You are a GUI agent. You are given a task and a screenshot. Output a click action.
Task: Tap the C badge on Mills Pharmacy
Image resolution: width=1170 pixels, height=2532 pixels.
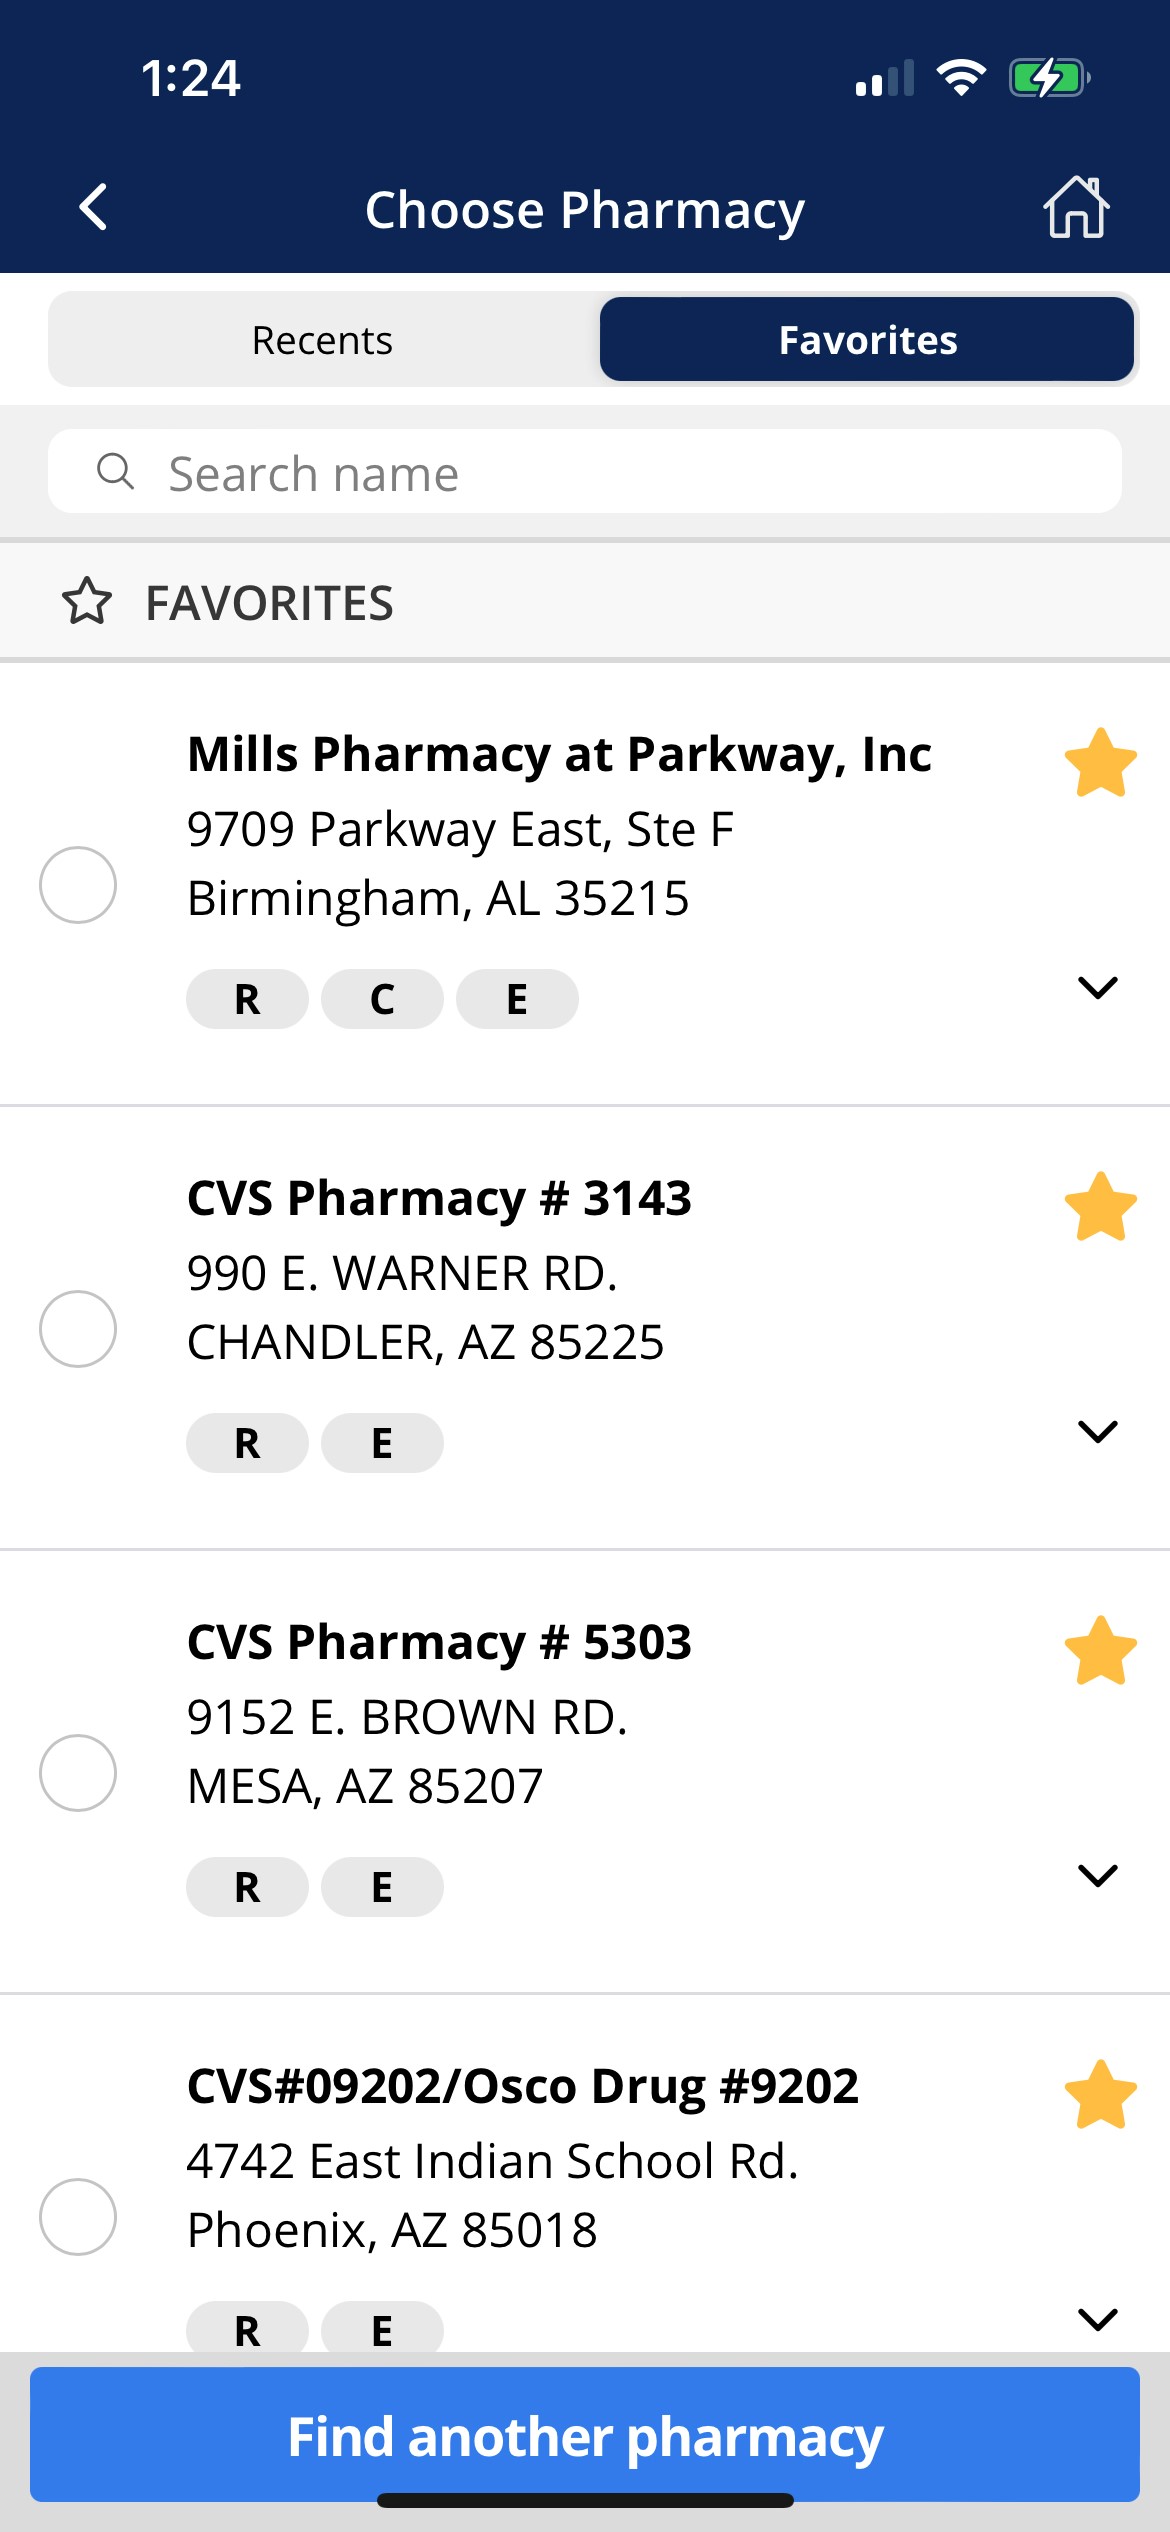pos(382,999)
